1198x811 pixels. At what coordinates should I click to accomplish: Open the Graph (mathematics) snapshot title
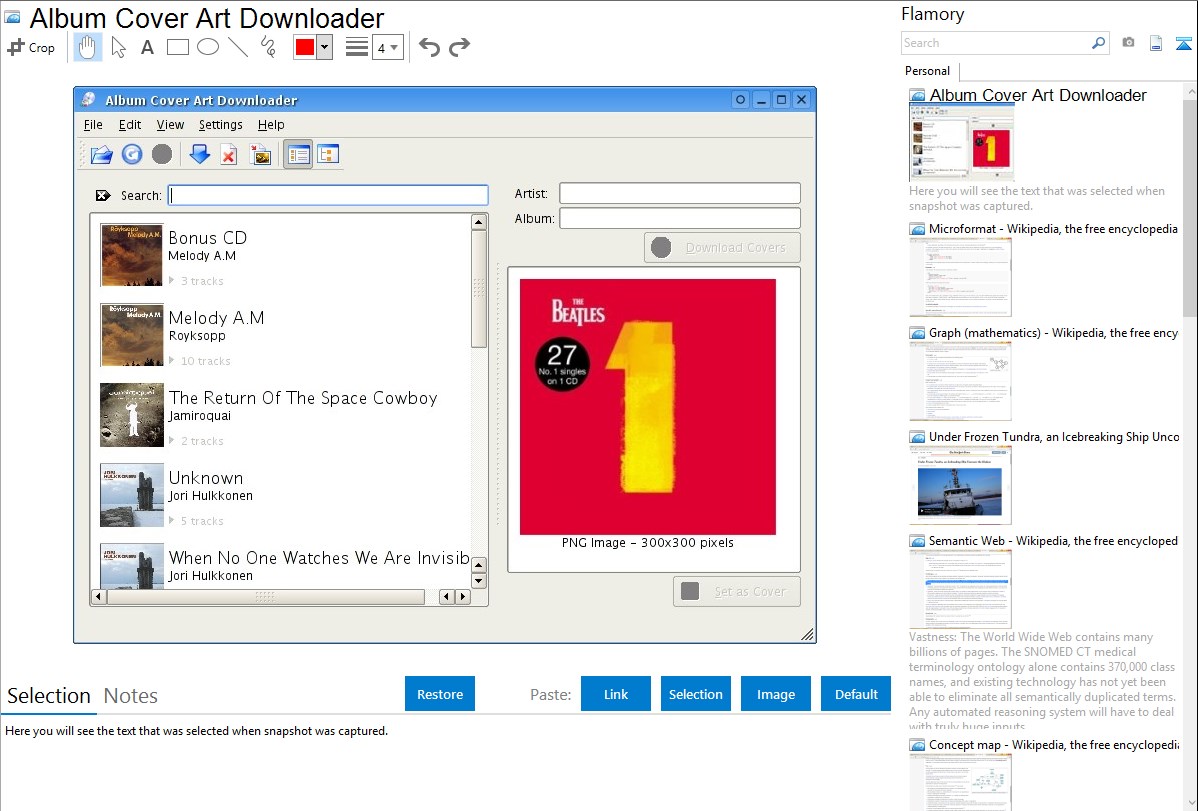(1054, 333)
